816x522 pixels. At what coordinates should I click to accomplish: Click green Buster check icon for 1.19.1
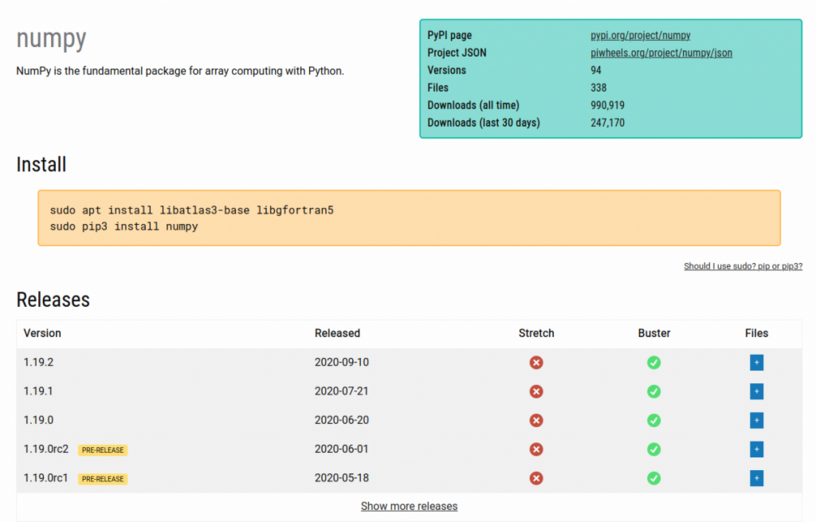(654, 391)
